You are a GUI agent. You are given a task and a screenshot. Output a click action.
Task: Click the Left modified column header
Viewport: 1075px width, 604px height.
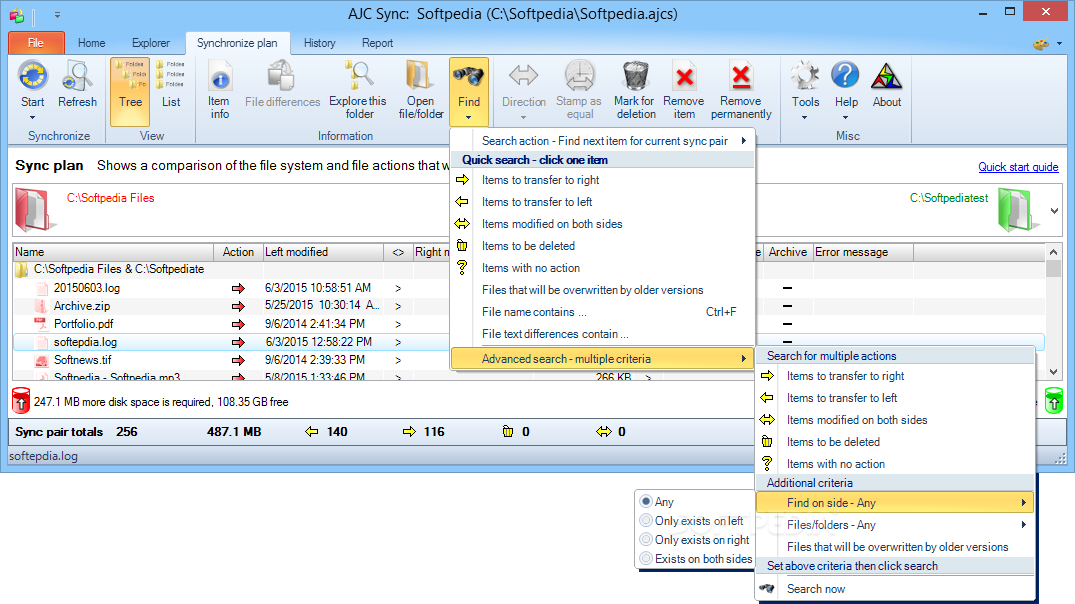(x=323, y=252)
